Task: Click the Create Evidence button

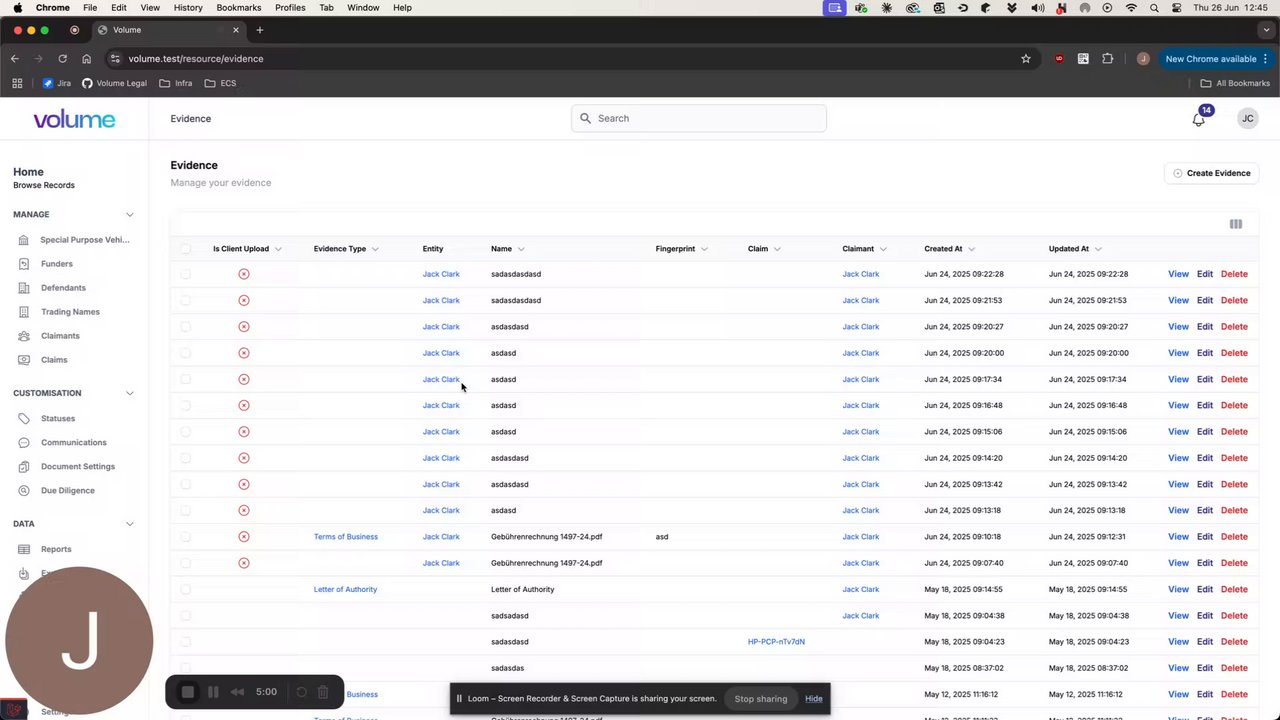Action: [x=1211, y=174]
